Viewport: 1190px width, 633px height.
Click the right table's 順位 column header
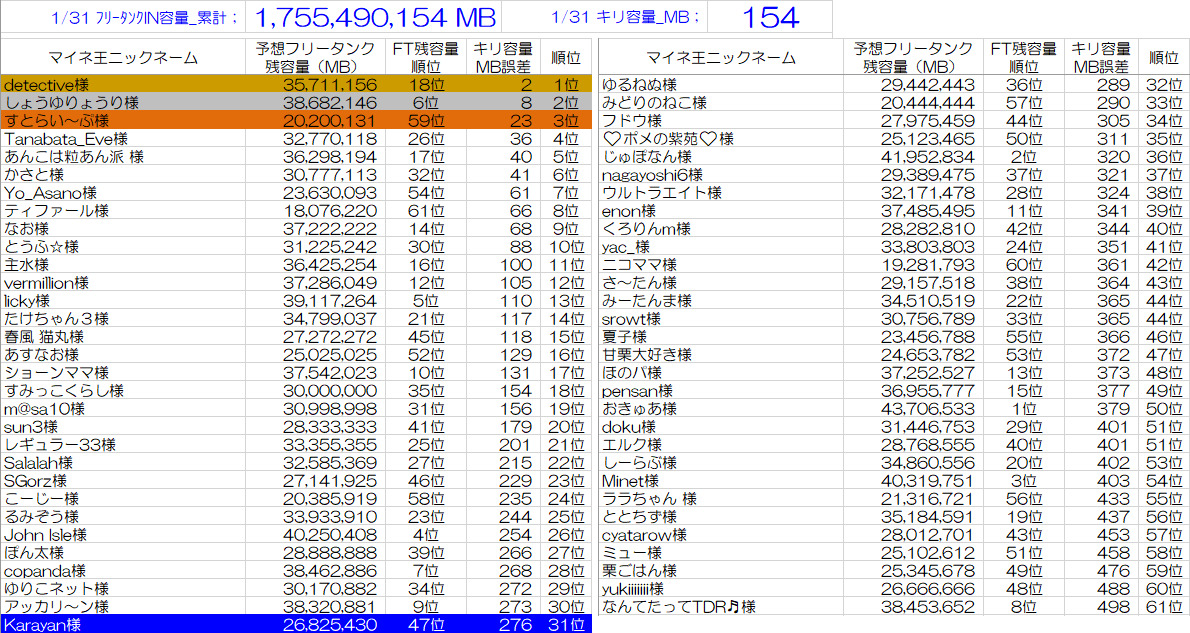point(1165,57)
